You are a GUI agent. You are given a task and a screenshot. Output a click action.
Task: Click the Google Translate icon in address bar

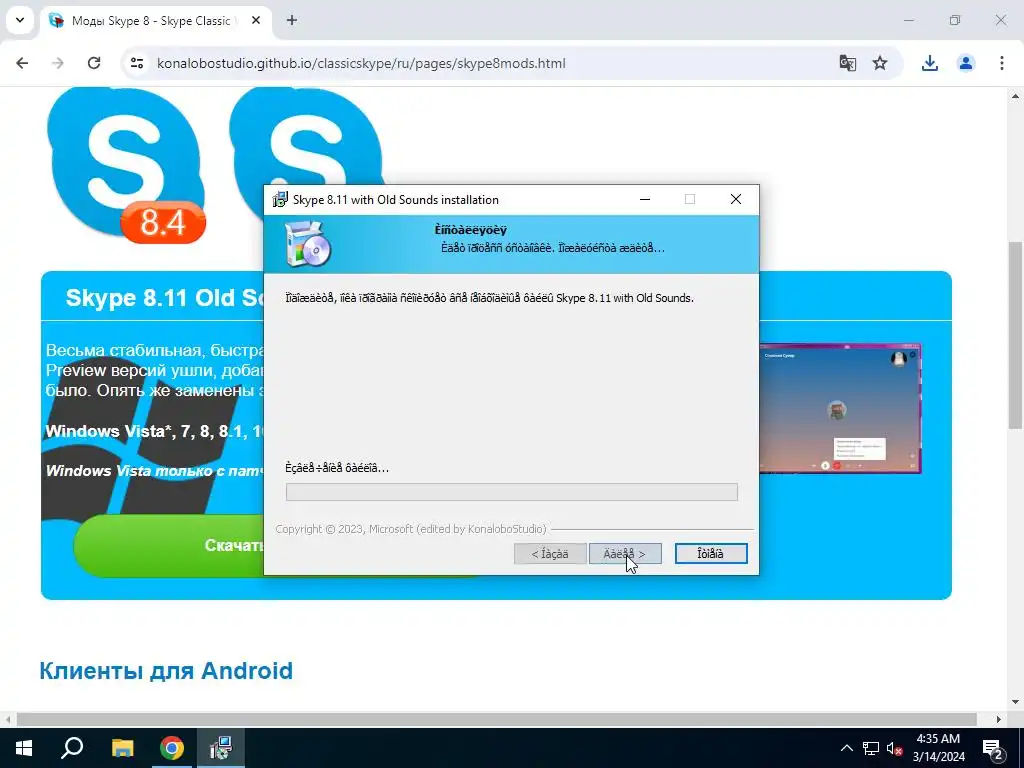[x=848, y=63]
